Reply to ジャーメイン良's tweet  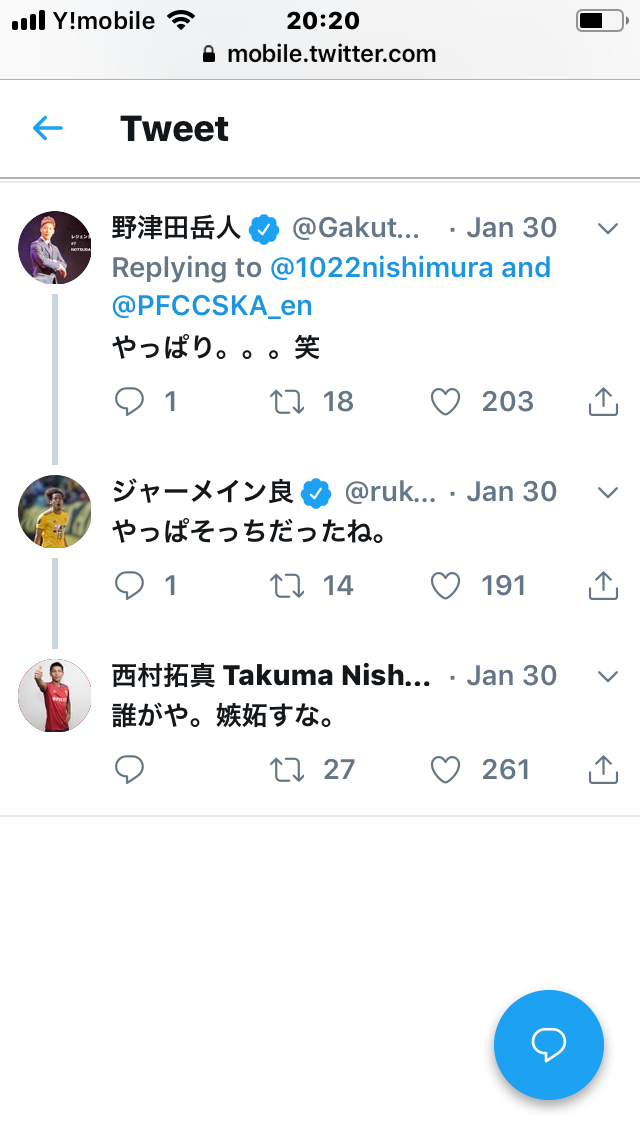(130, 586)
